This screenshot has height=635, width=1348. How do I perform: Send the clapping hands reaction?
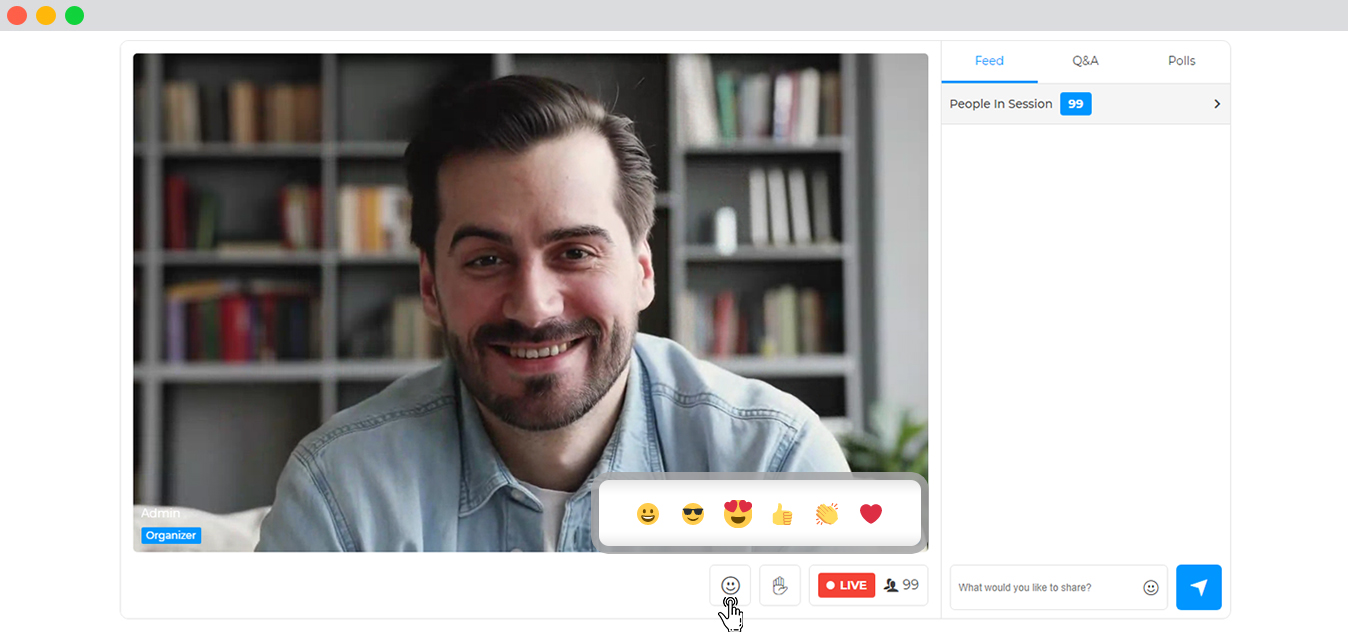(x=826, y=514)
